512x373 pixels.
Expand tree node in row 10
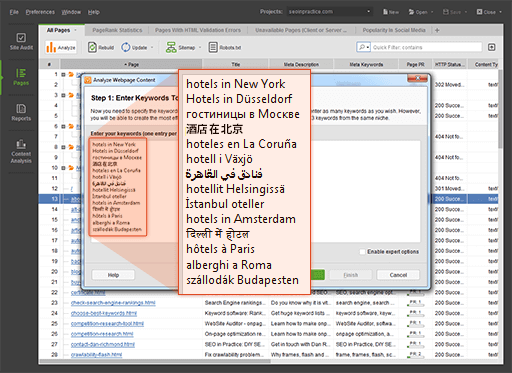pyautogui.click(x=63, y=168)
